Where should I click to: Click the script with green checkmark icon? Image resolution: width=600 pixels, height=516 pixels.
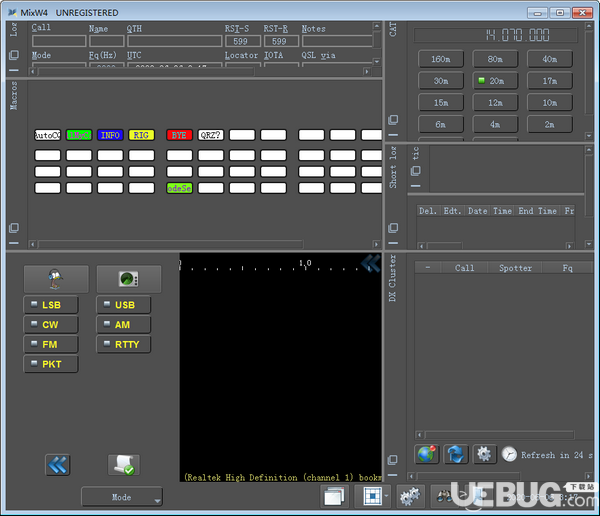(124, 465)
